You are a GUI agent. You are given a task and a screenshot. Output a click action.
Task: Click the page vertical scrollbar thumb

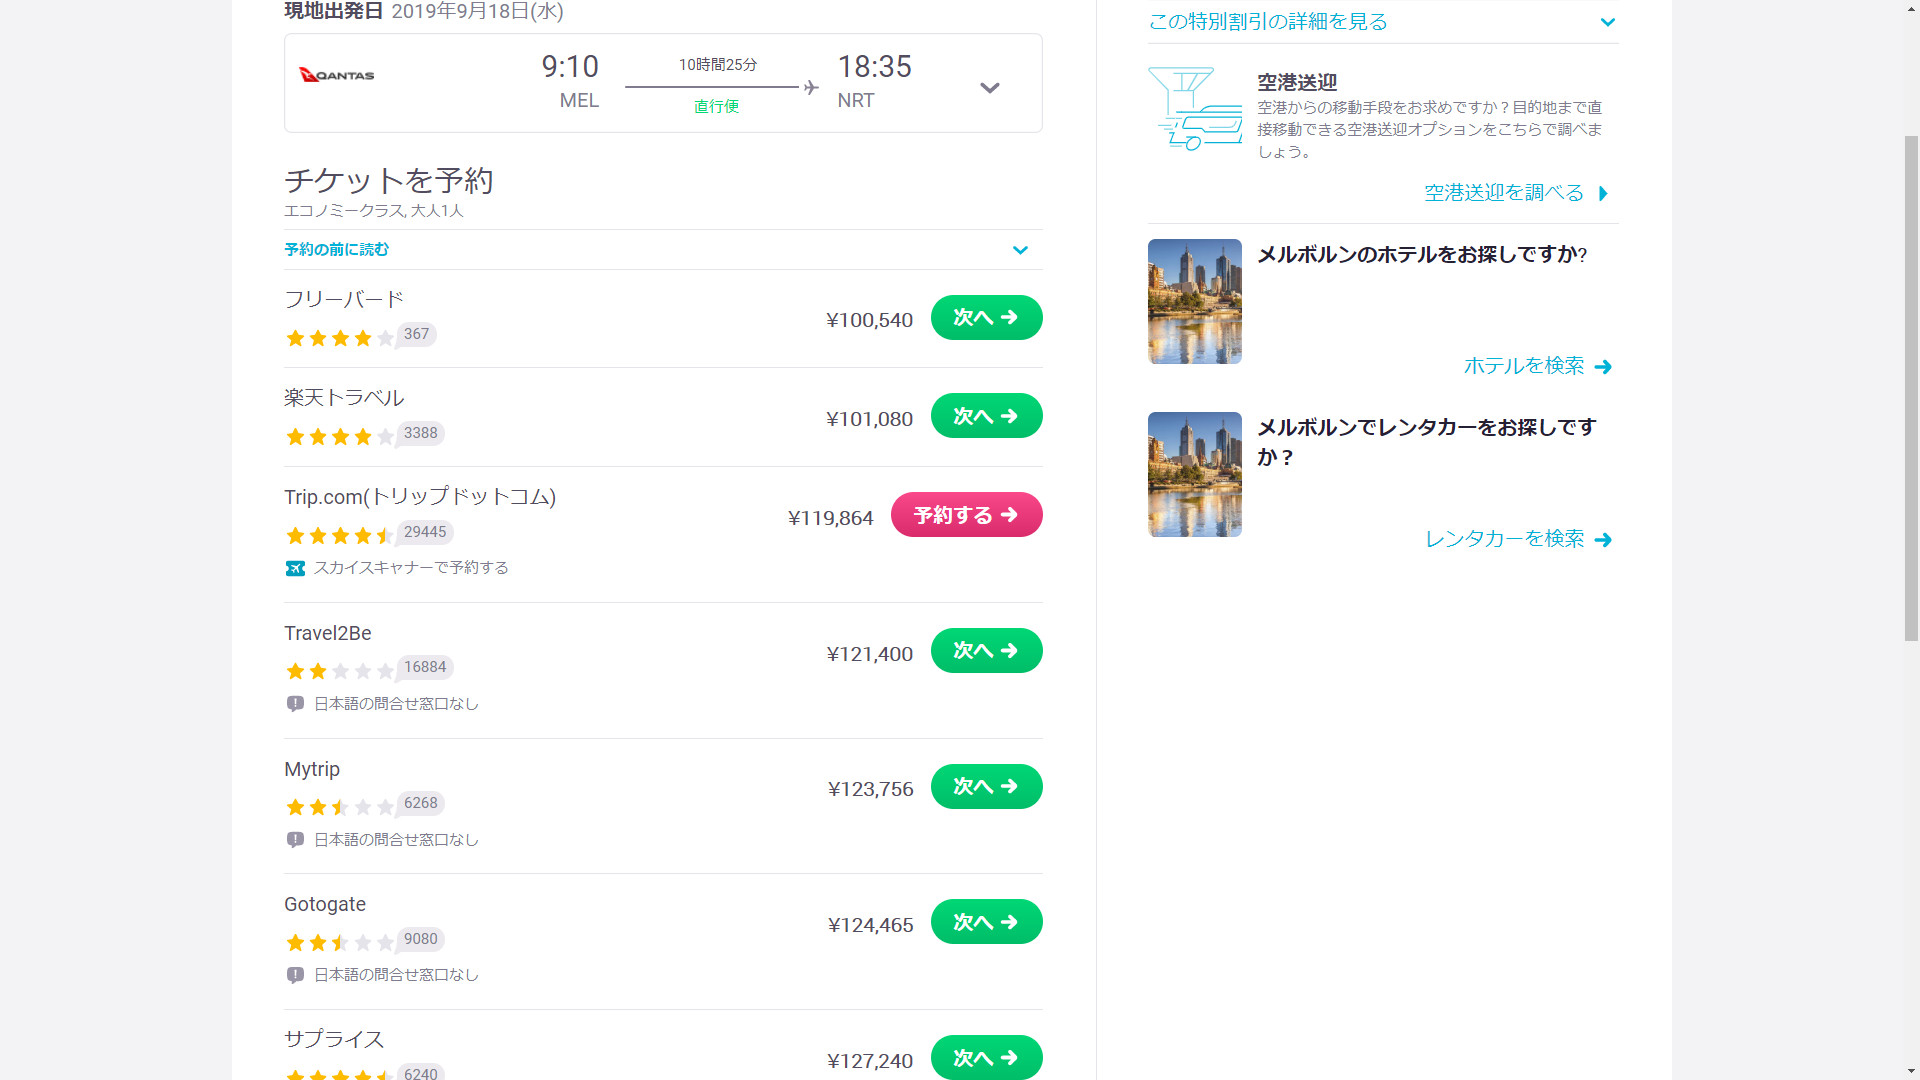[1911, 390]
